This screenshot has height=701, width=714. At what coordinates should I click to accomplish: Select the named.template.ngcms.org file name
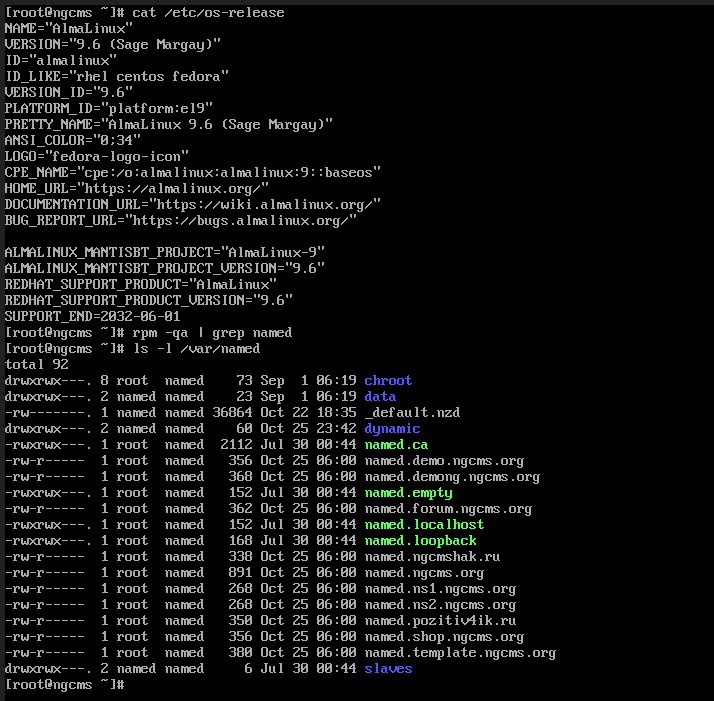[x=460, y=652]
